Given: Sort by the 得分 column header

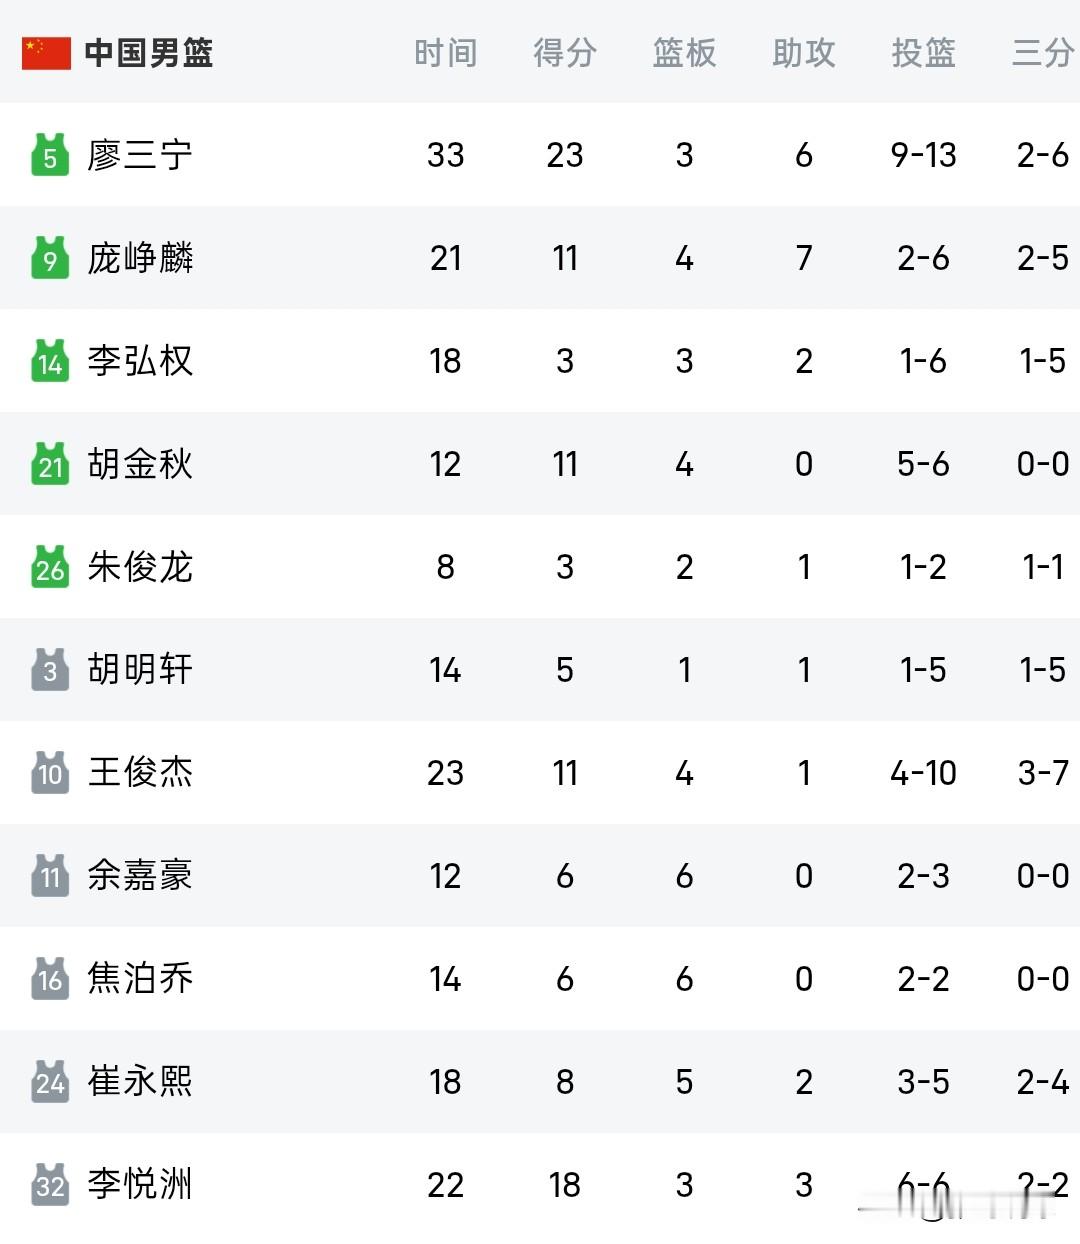Looking at the screenshot, I should click(565, 53).
